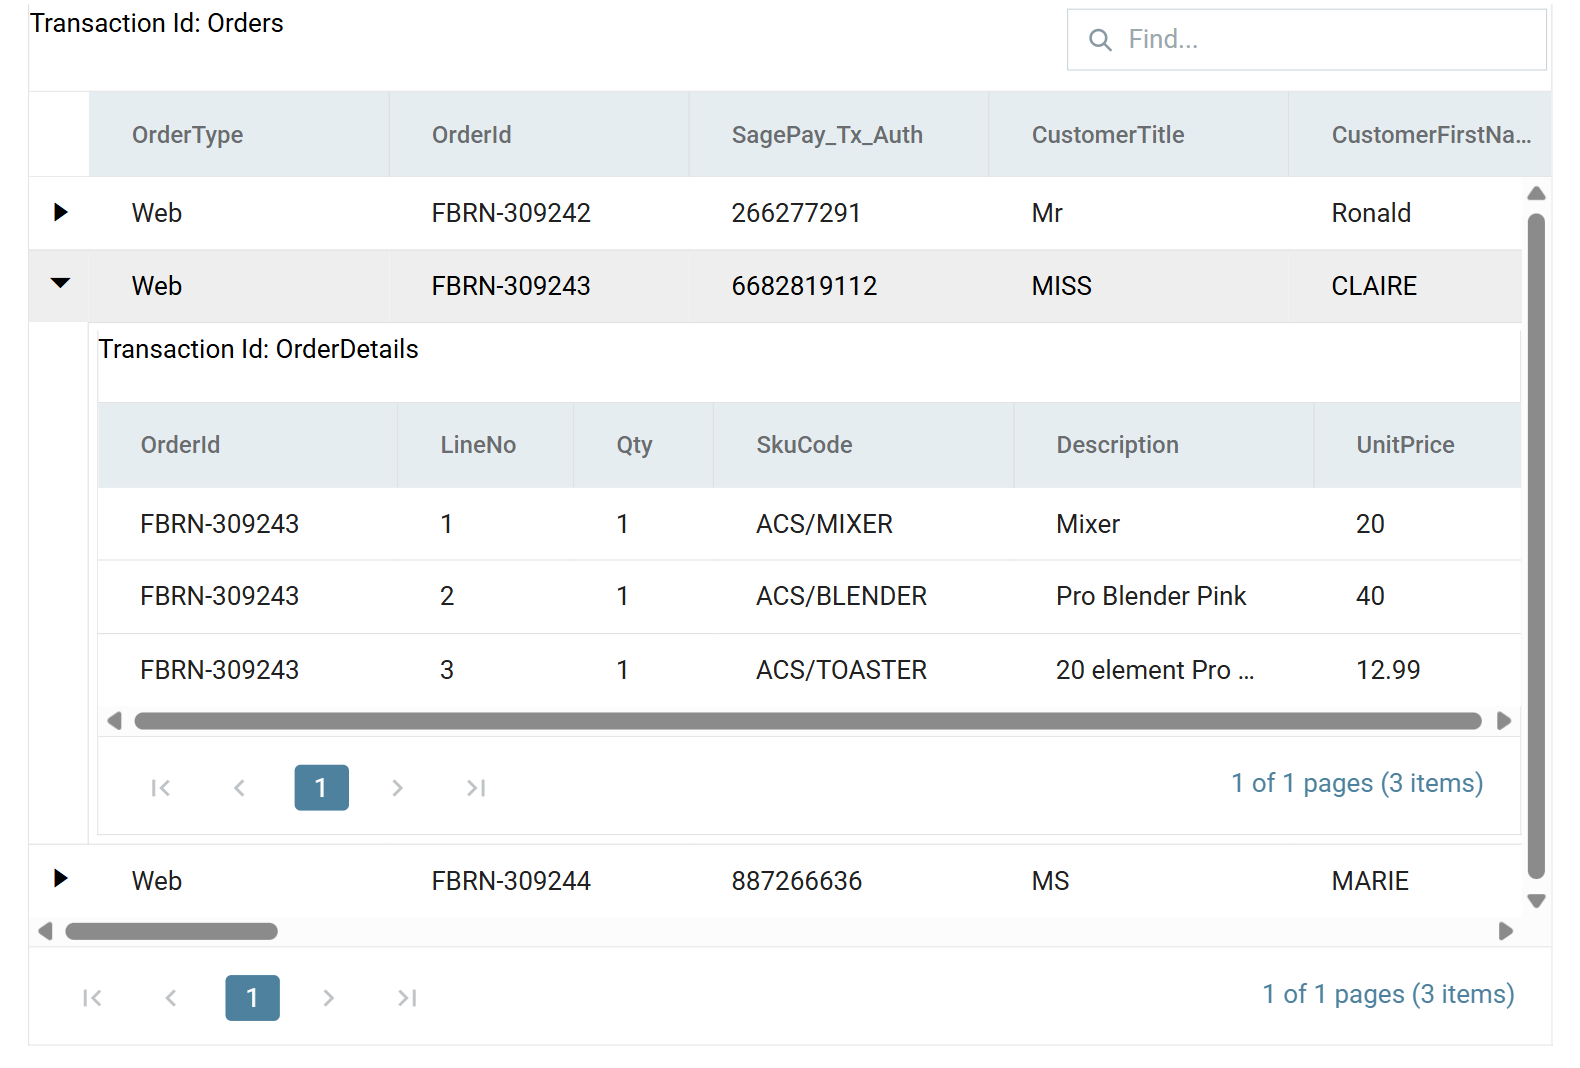Sort by OrderType column header

(x=239, y=135)
